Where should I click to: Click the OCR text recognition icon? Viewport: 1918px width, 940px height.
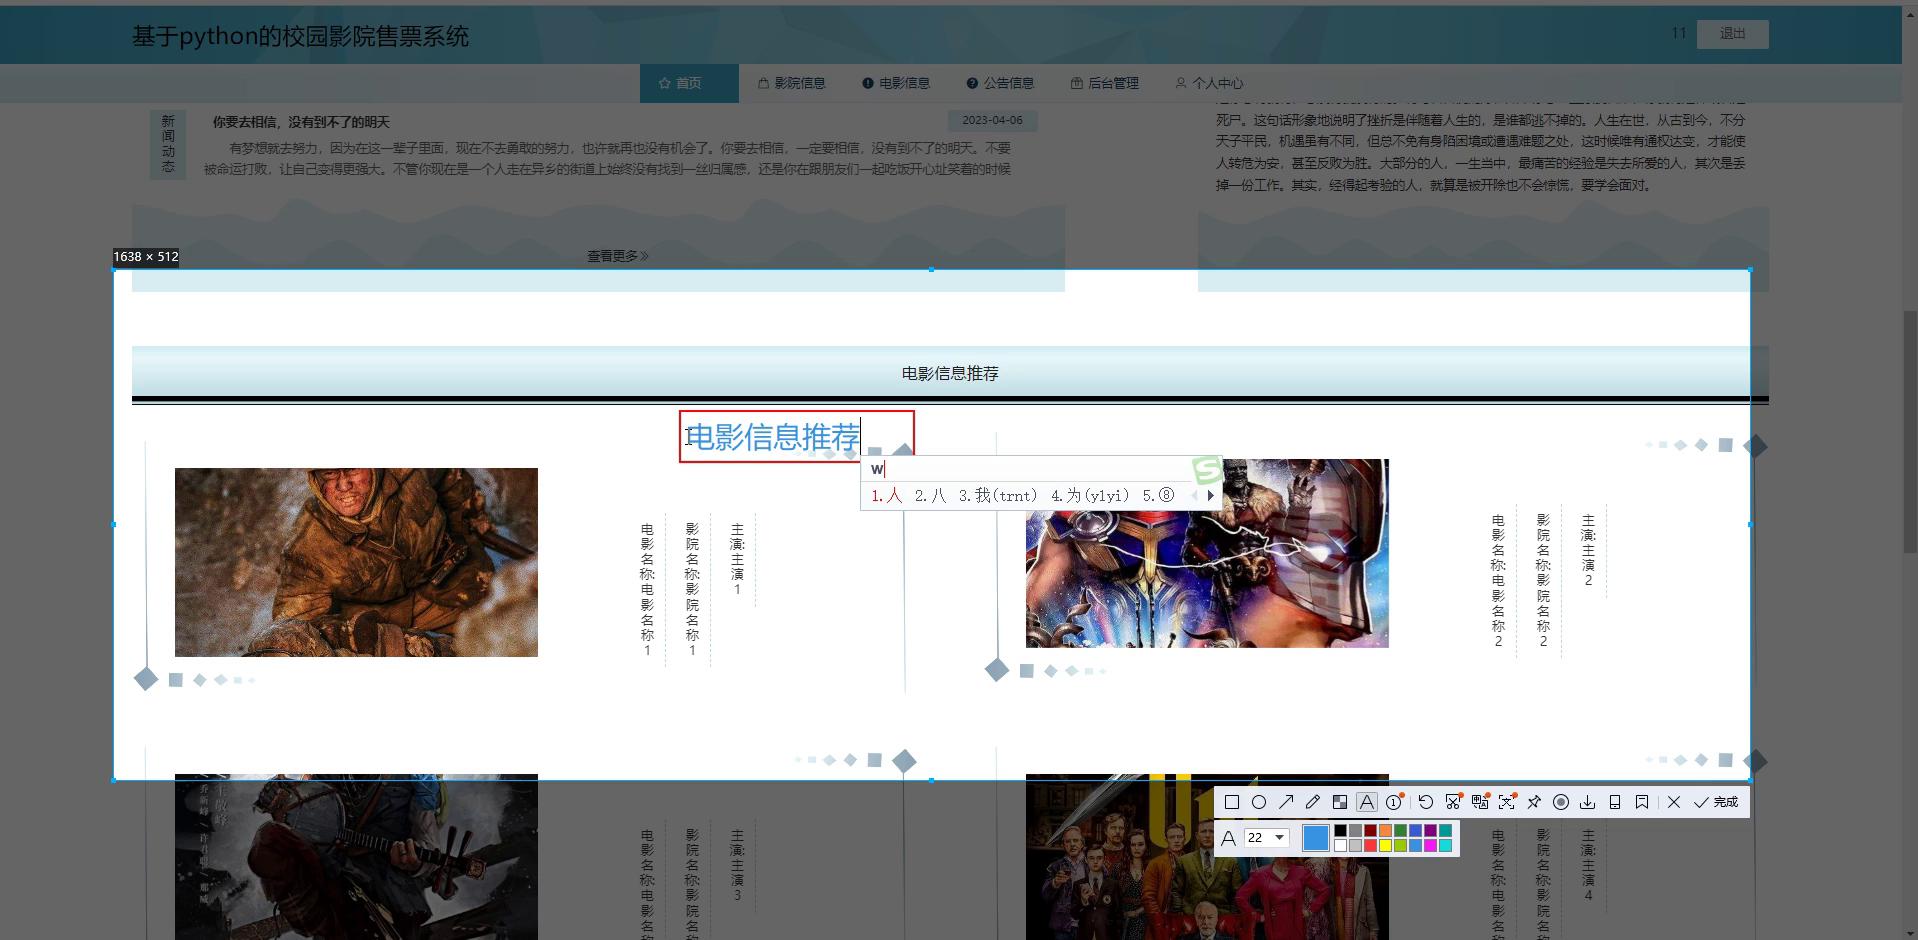(1507, 802)
